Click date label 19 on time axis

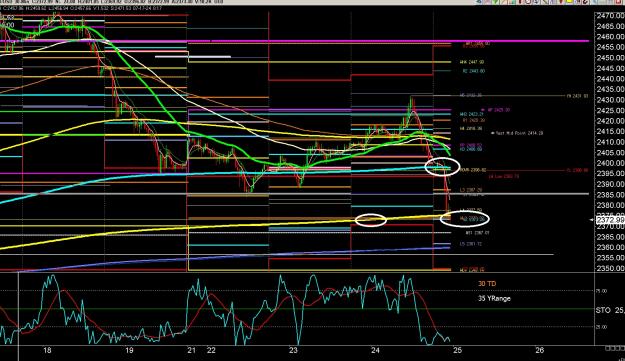[x=129, y=351]
